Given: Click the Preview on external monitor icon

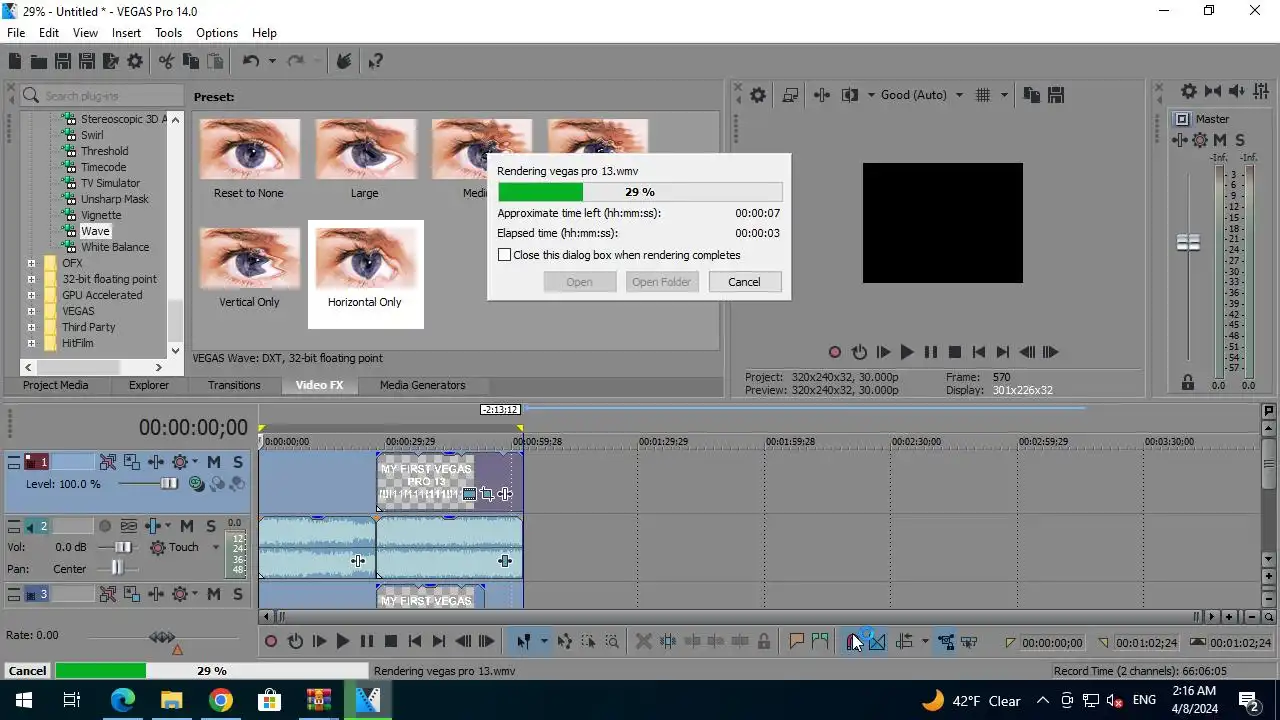Looking at the screenshot, I should (x=790, y=95).
